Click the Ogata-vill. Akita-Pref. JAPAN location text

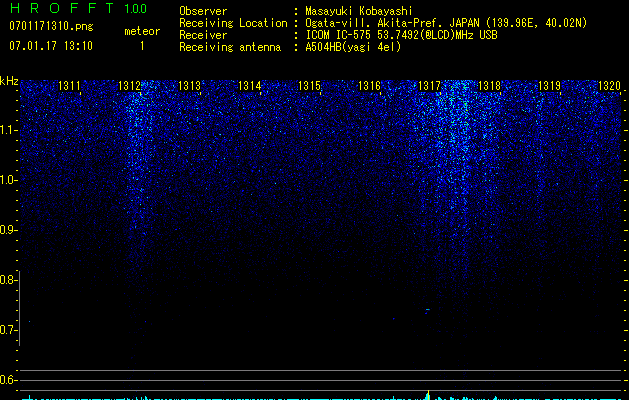pyautogui.click(x=446, y=23)
